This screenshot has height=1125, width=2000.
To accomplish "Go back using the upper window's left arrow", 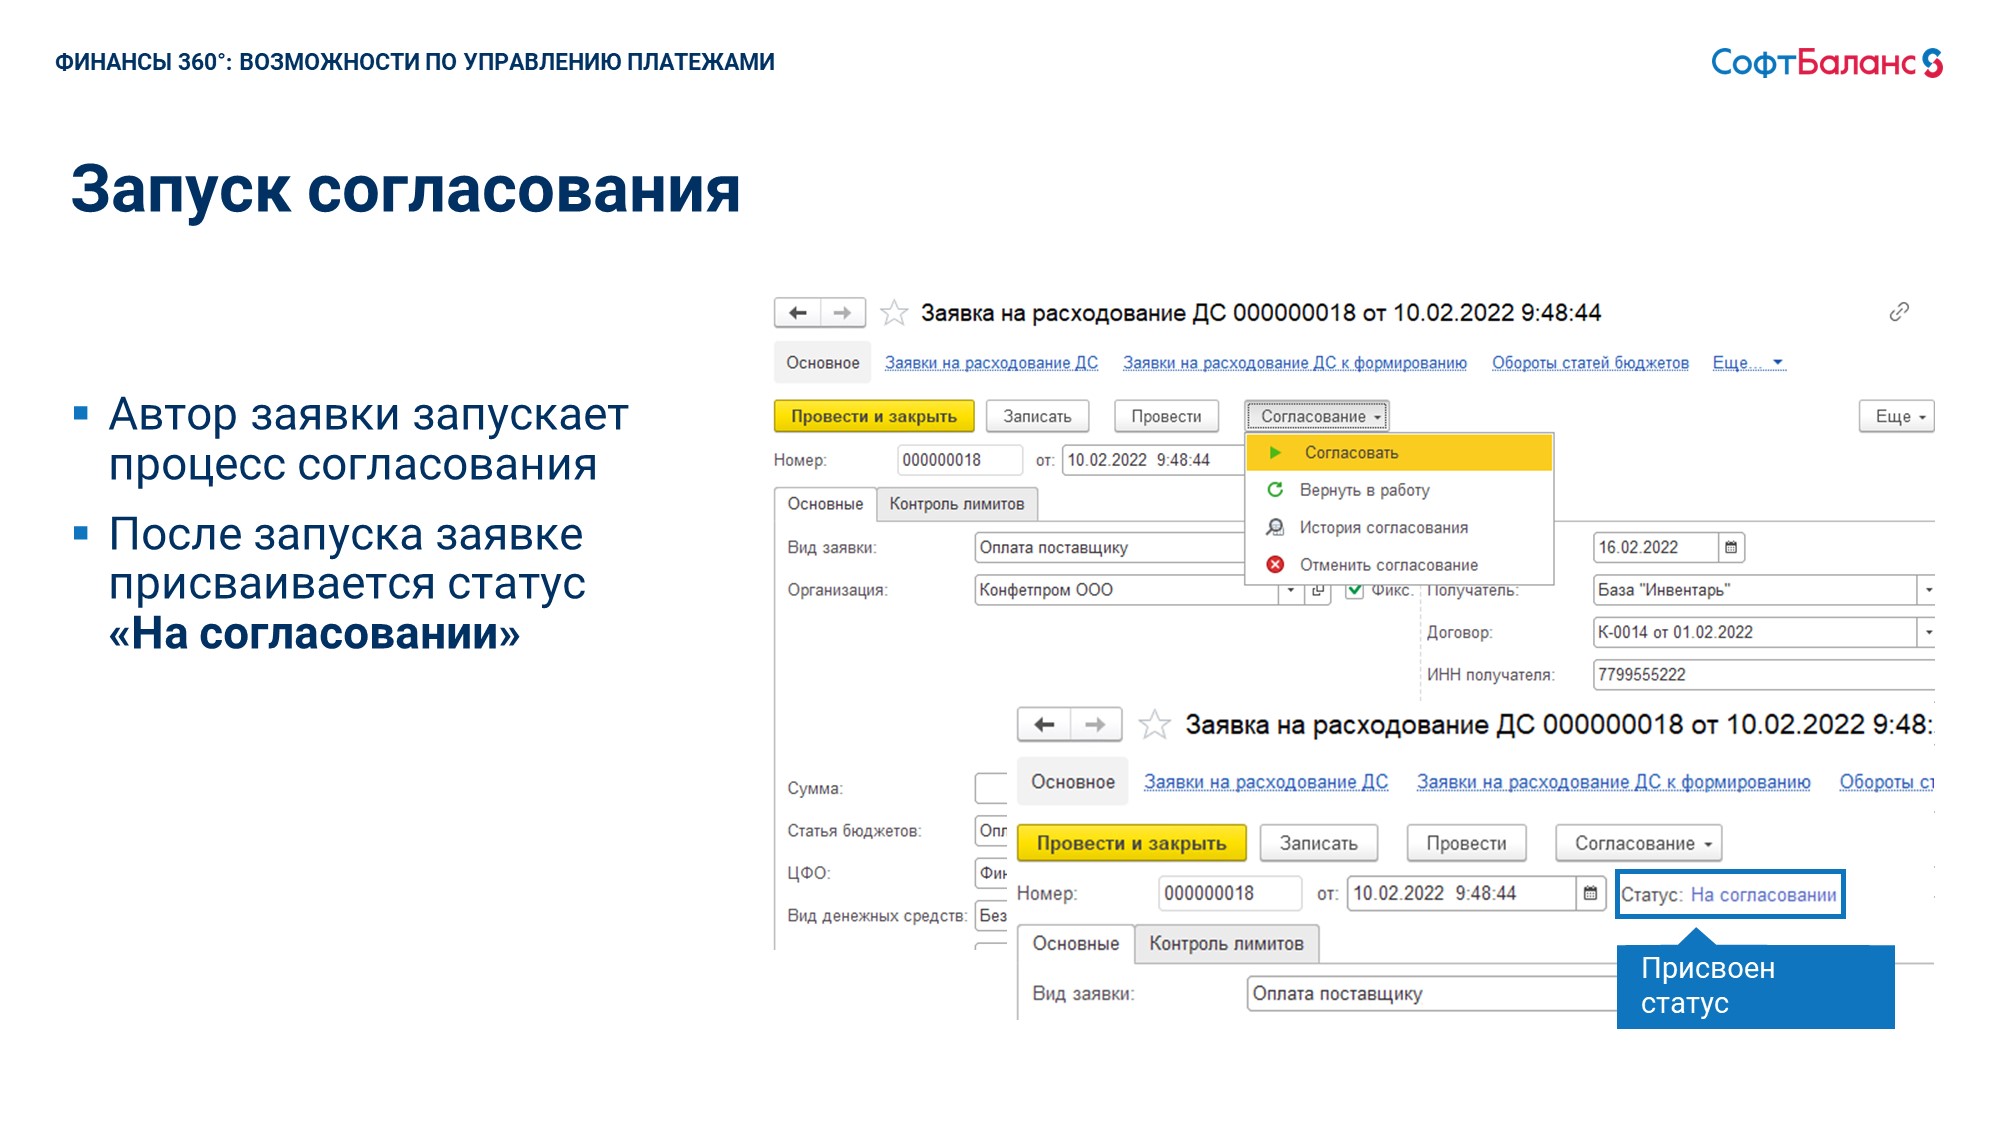I will 798,313.
